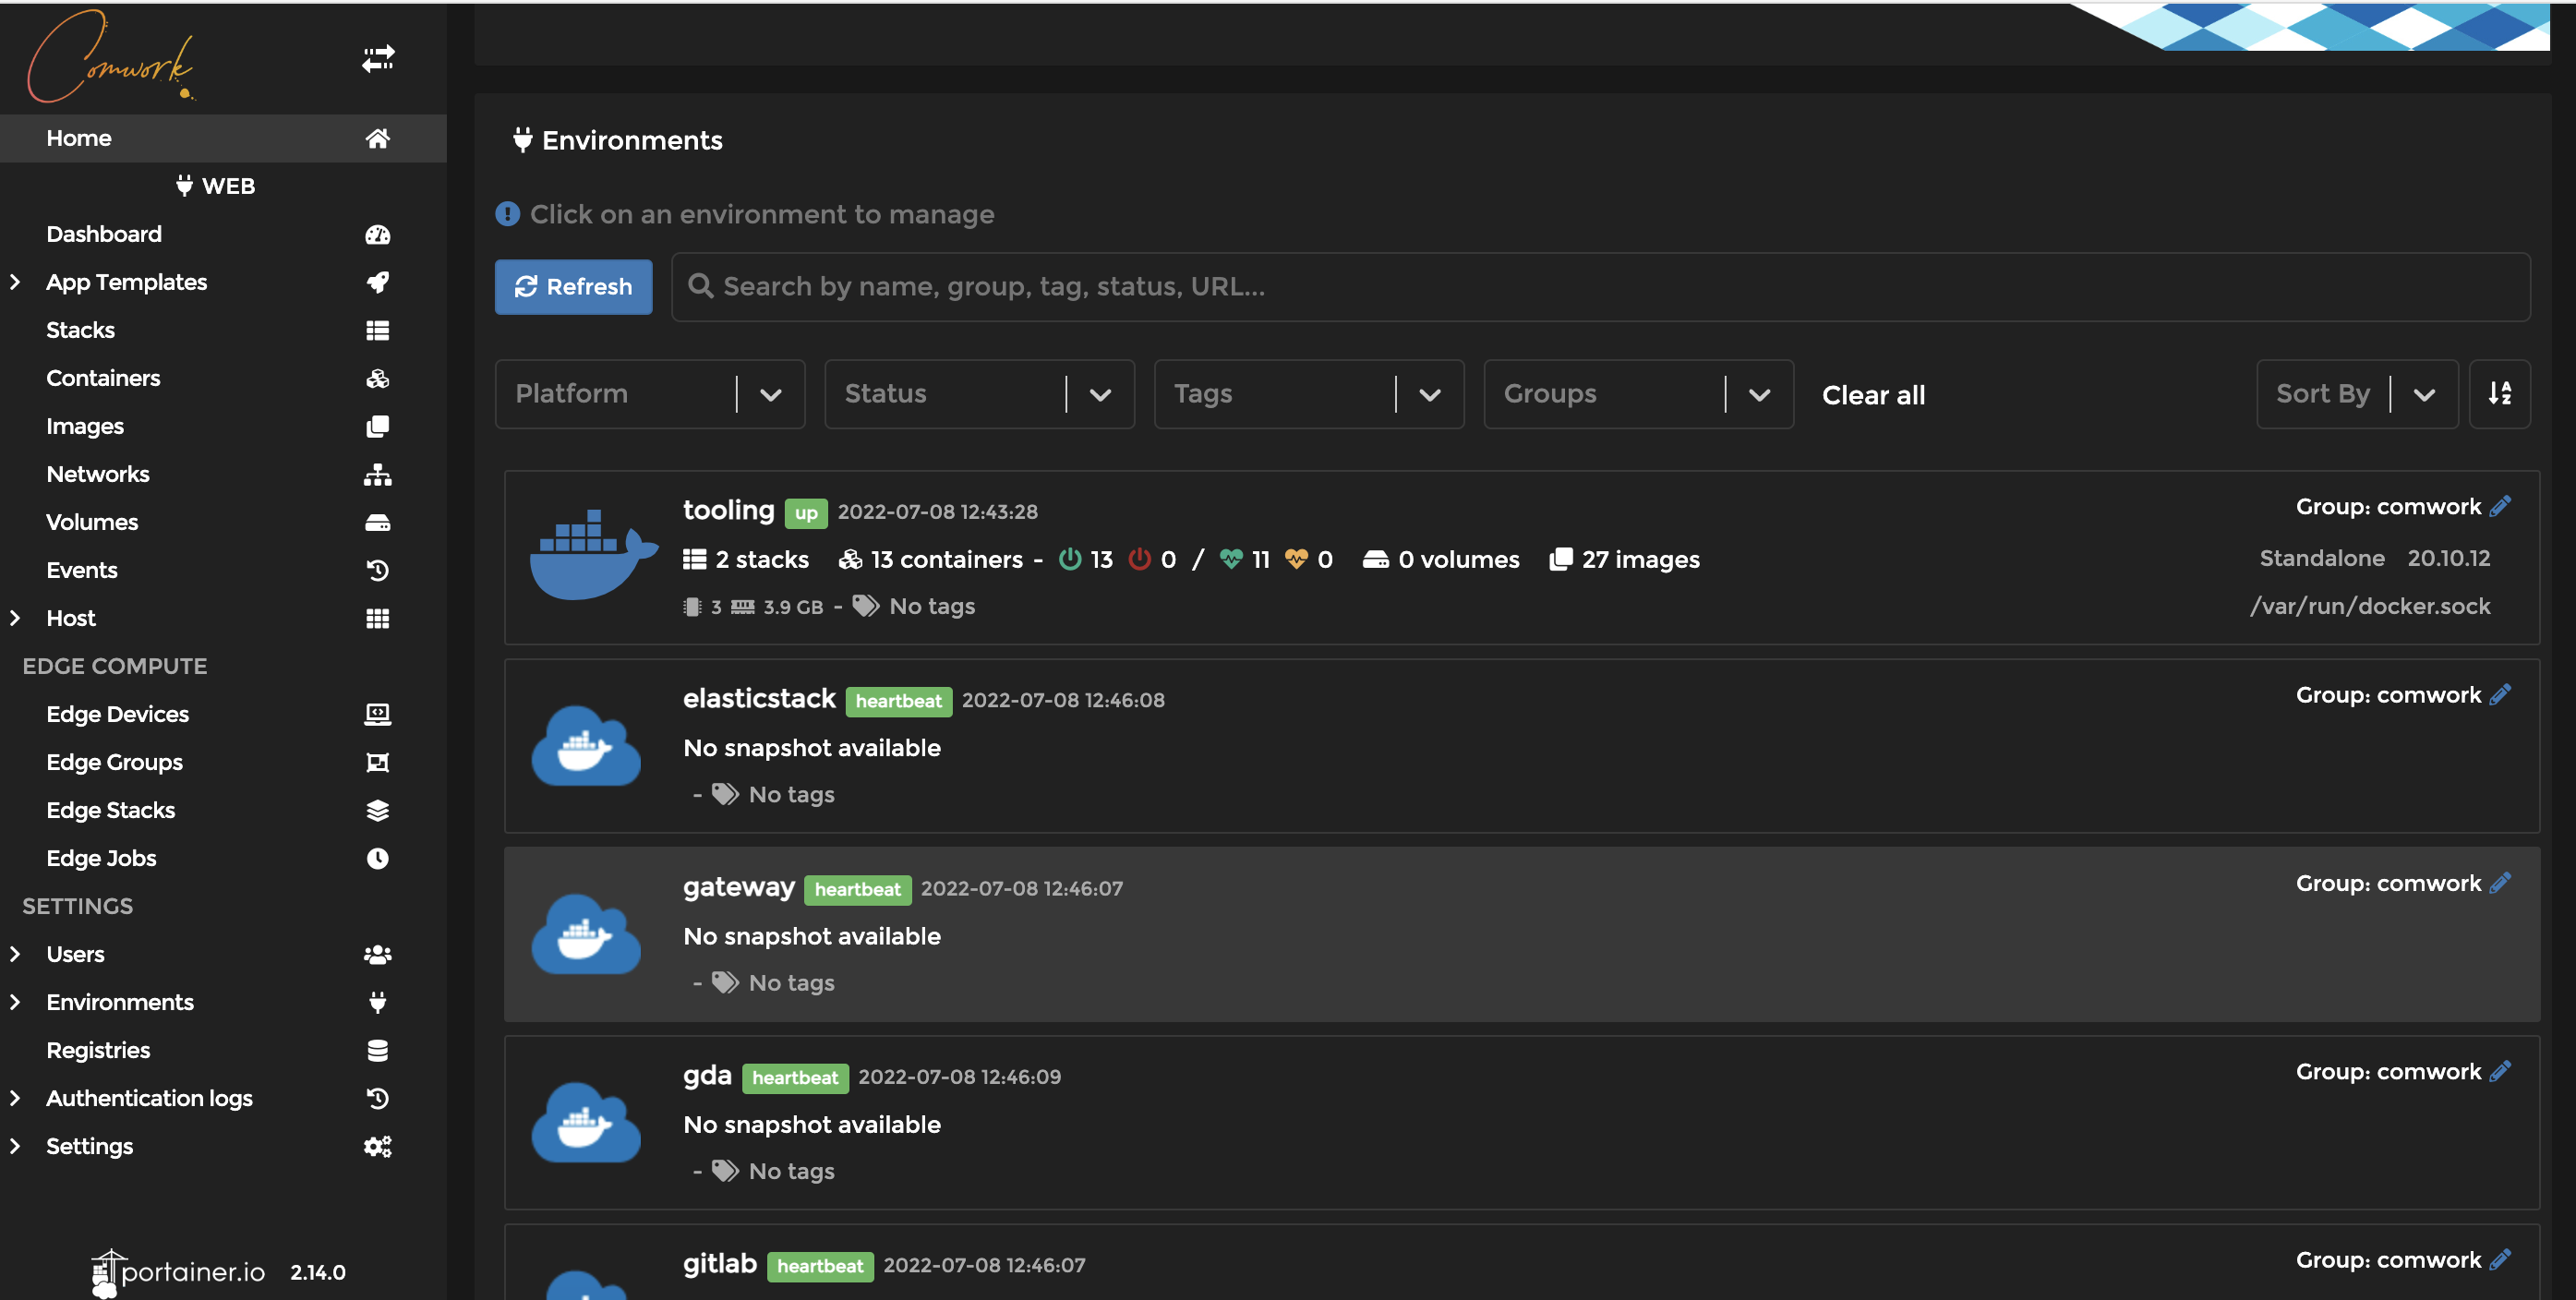Viewport: 2576px width, 1300px height.
Task: Click Clear all filters button
Action: (x=1873, y=394)
